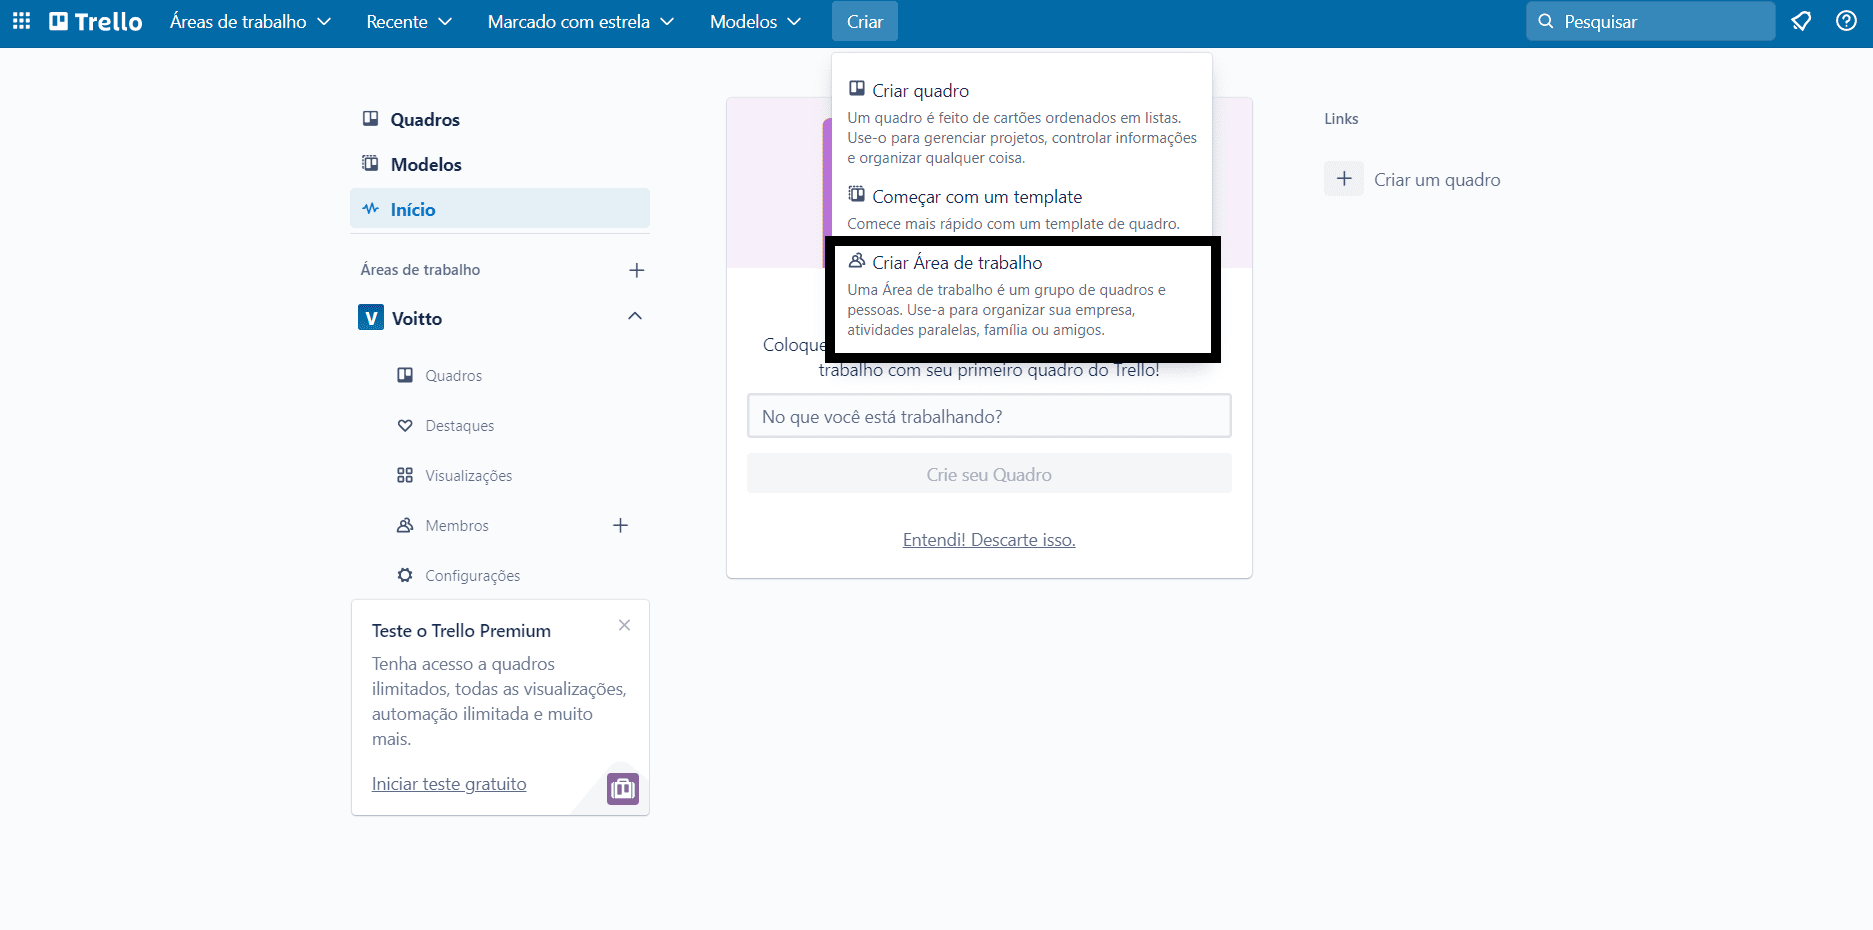This screenshot has height=930, width=1873.
Task: Open the notifications bell icon
Action: tap(1801, 21)
